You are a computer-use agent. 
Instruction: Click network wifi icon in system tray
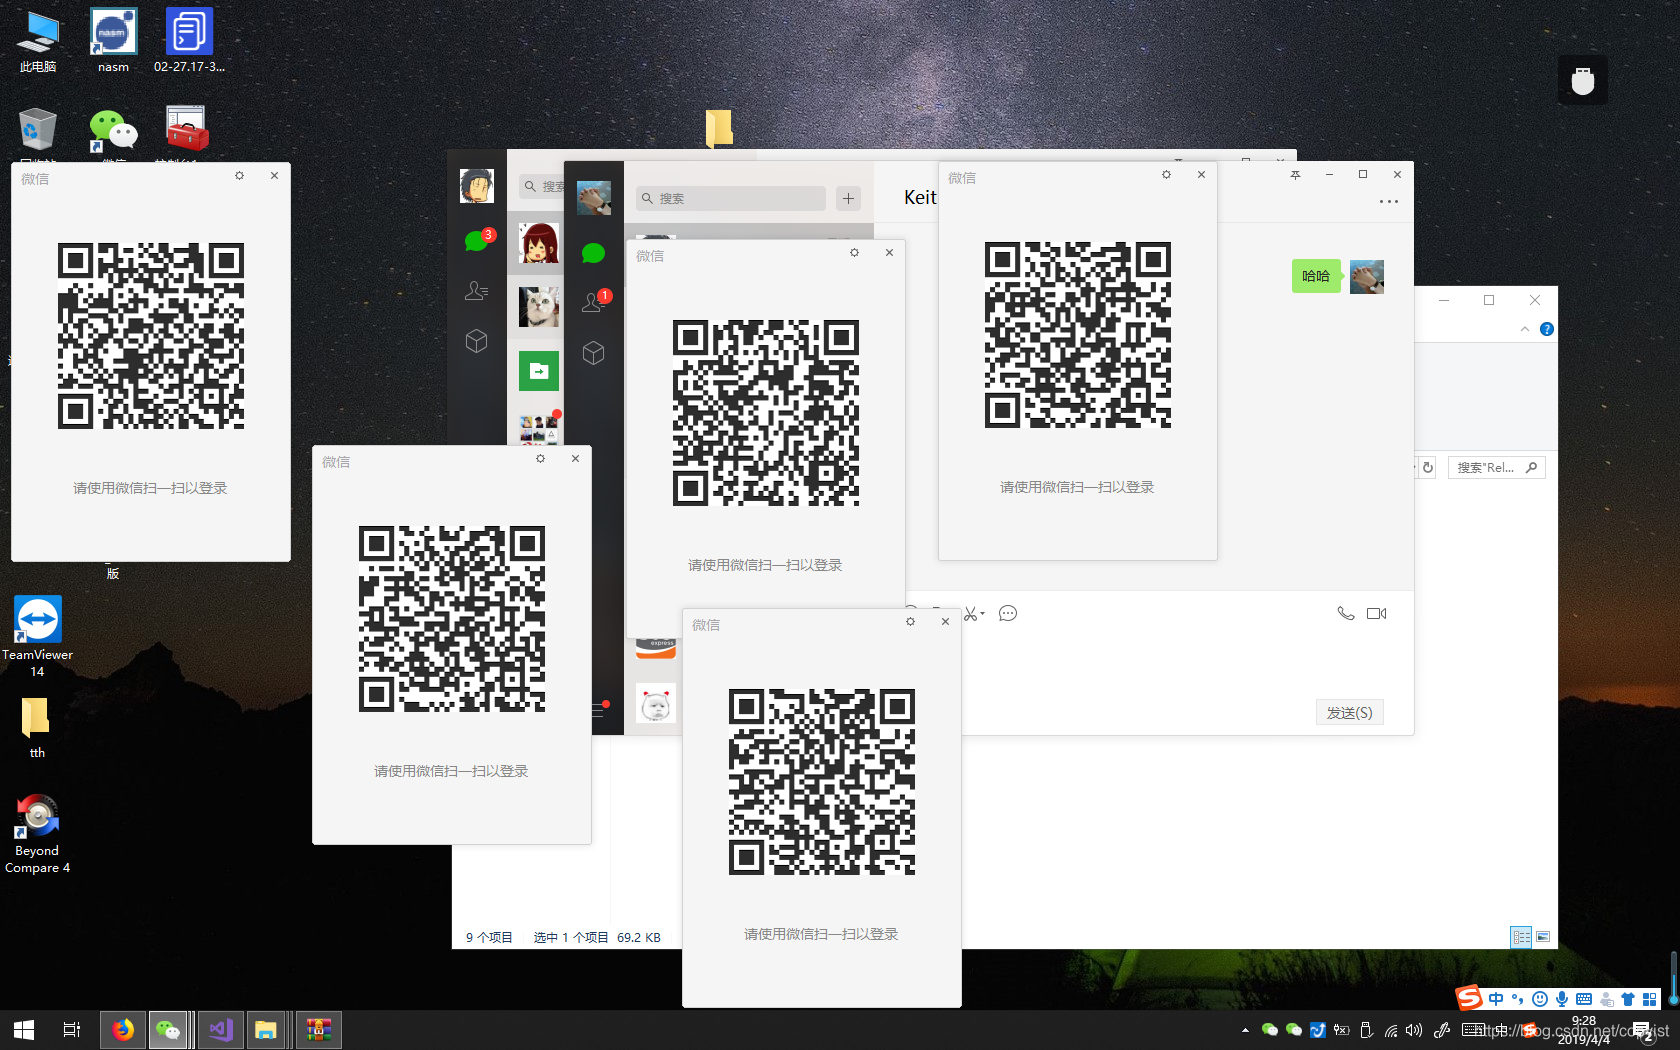tap(1391, 1030)
